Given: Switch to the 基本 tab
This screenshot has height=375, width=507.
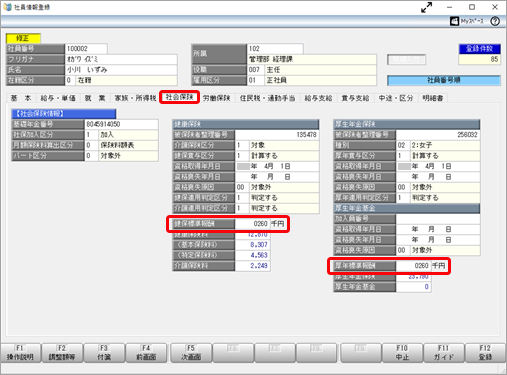Looking at the screenshot, I should point(21,98).
